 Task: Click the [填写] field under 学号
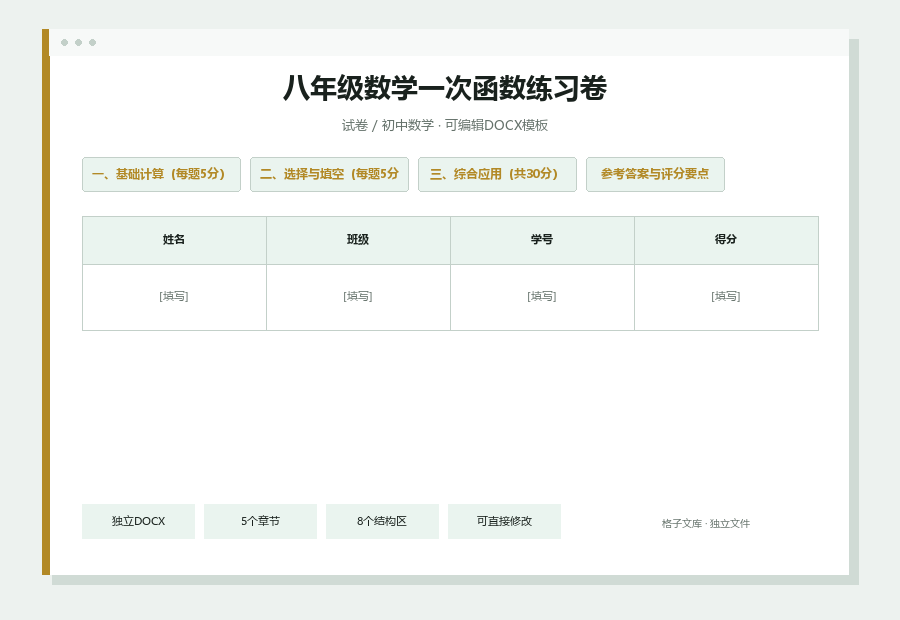(x=542, y=297)
